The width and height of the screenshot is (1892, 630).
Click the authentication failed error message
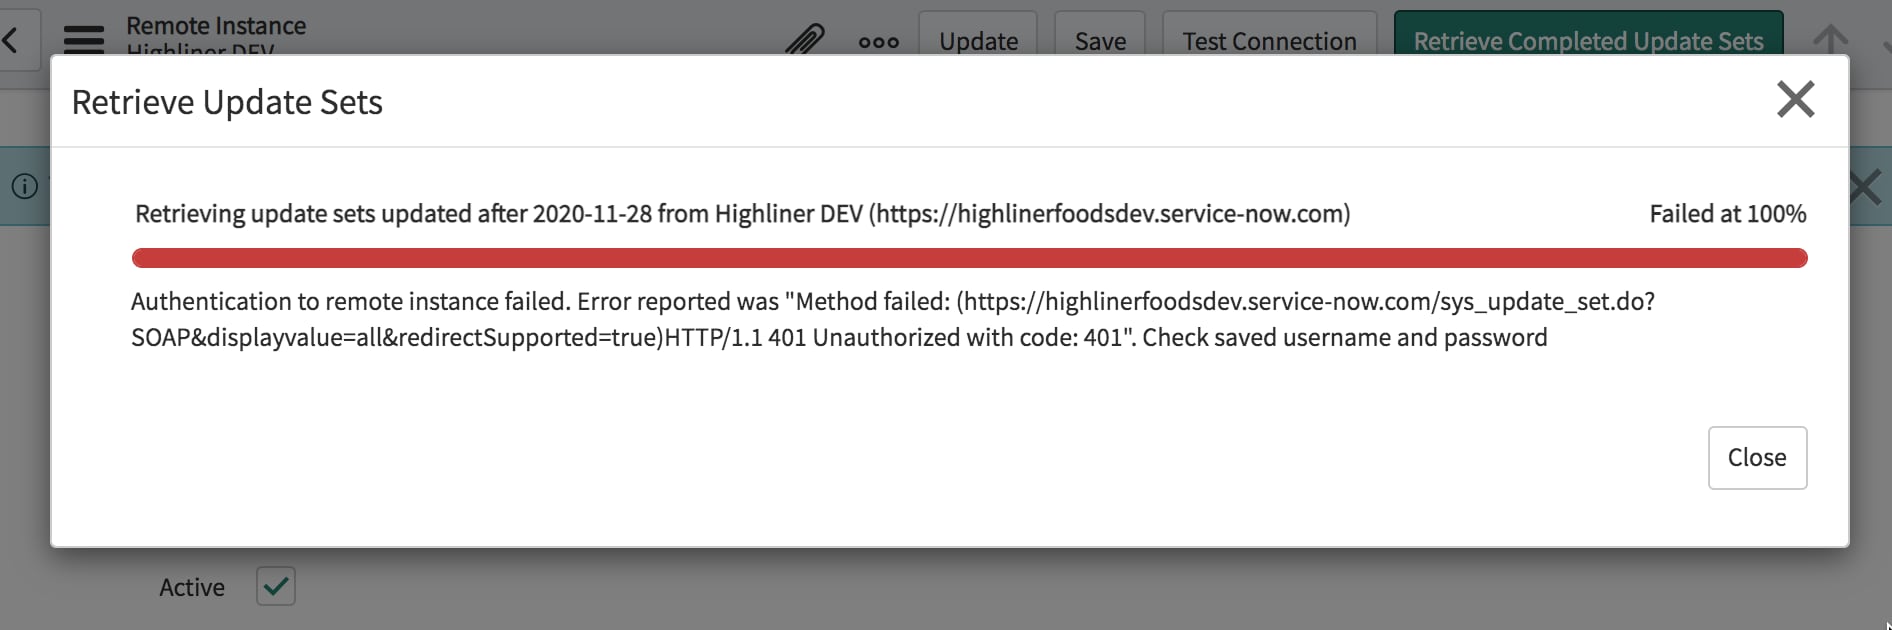click(x=890, y=319)
